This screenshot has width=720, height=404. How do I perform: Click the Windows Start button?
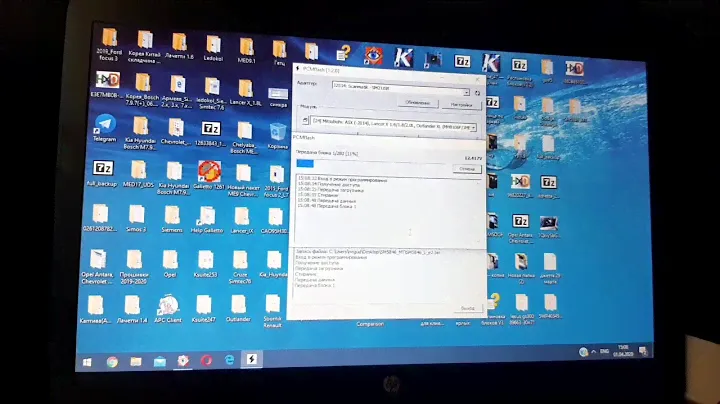click(x=85, y=361)
